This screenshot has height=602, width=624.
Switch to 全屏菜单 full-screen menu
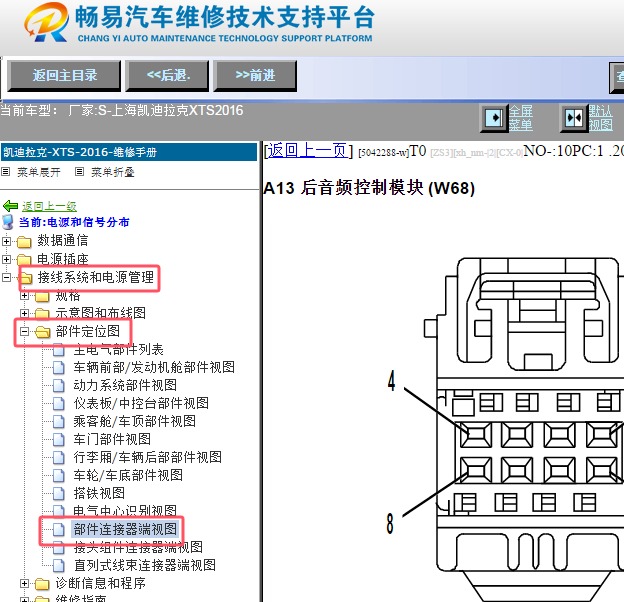[x=521, y=118]
